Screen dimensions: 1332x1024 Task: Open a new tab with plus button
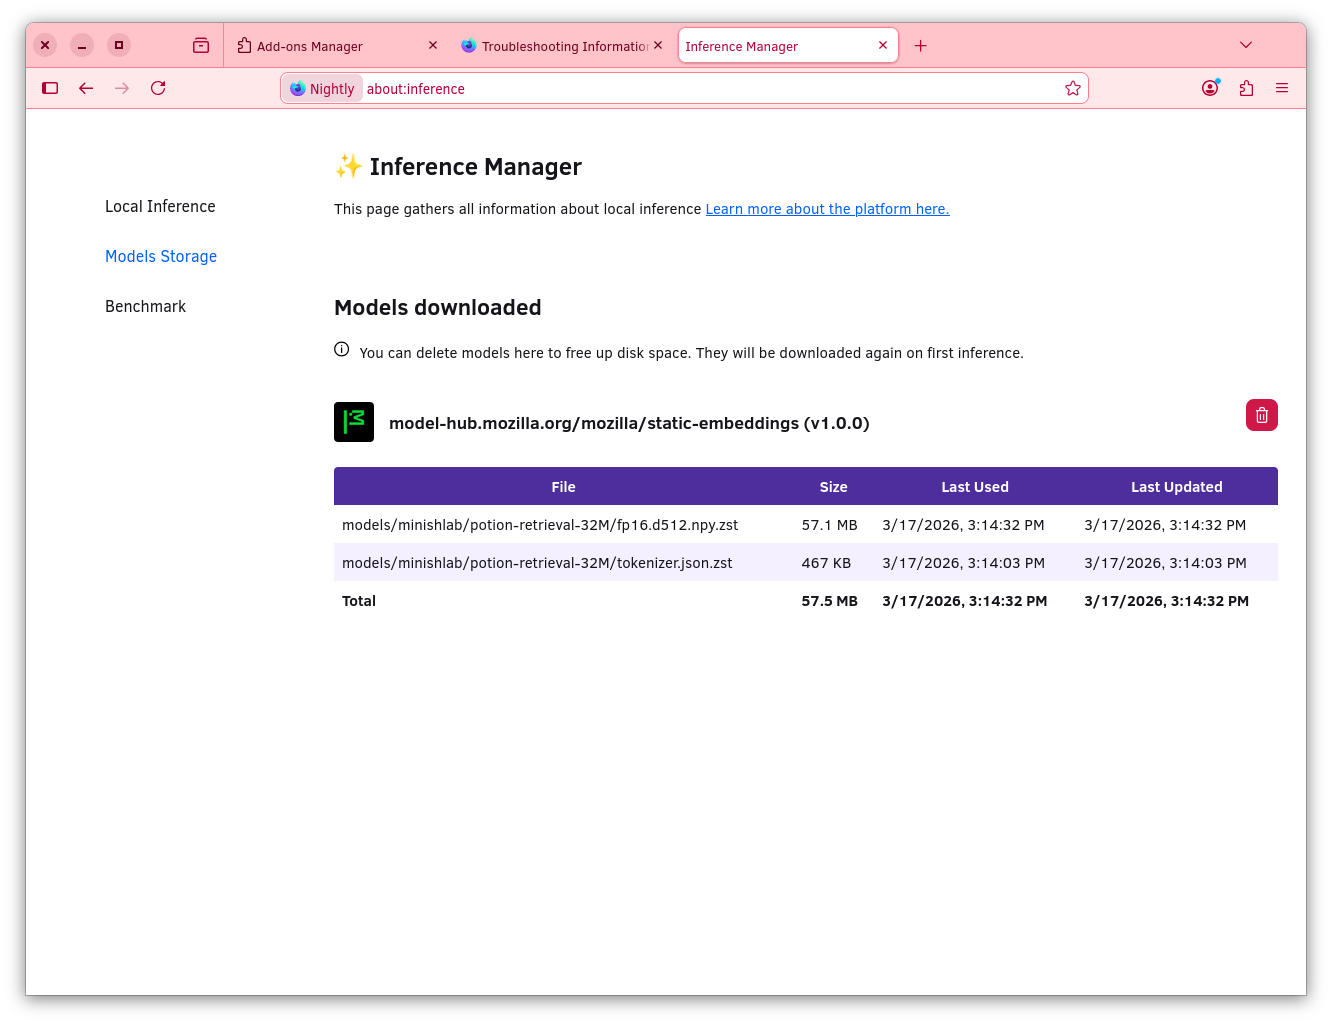[x=920, y=46]
